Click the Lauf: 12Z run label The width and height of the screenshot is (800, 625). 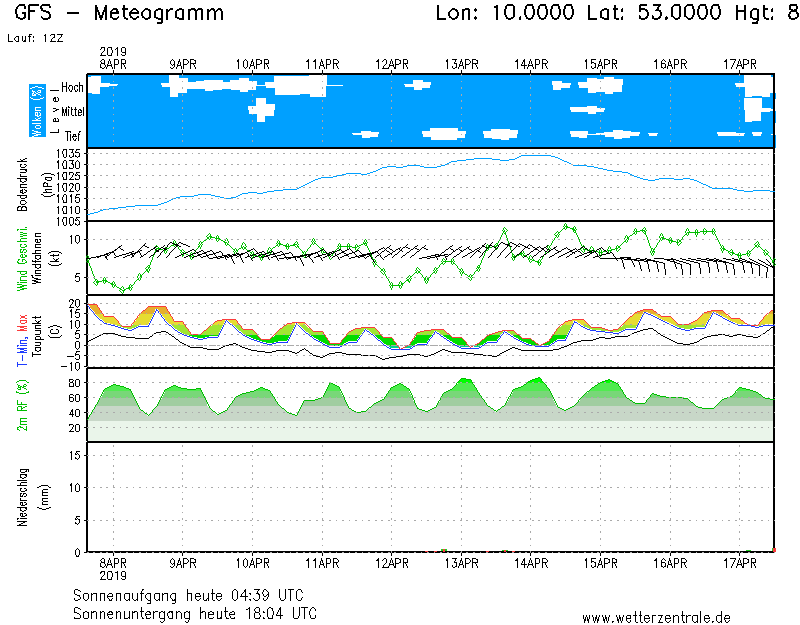(35, 39)
